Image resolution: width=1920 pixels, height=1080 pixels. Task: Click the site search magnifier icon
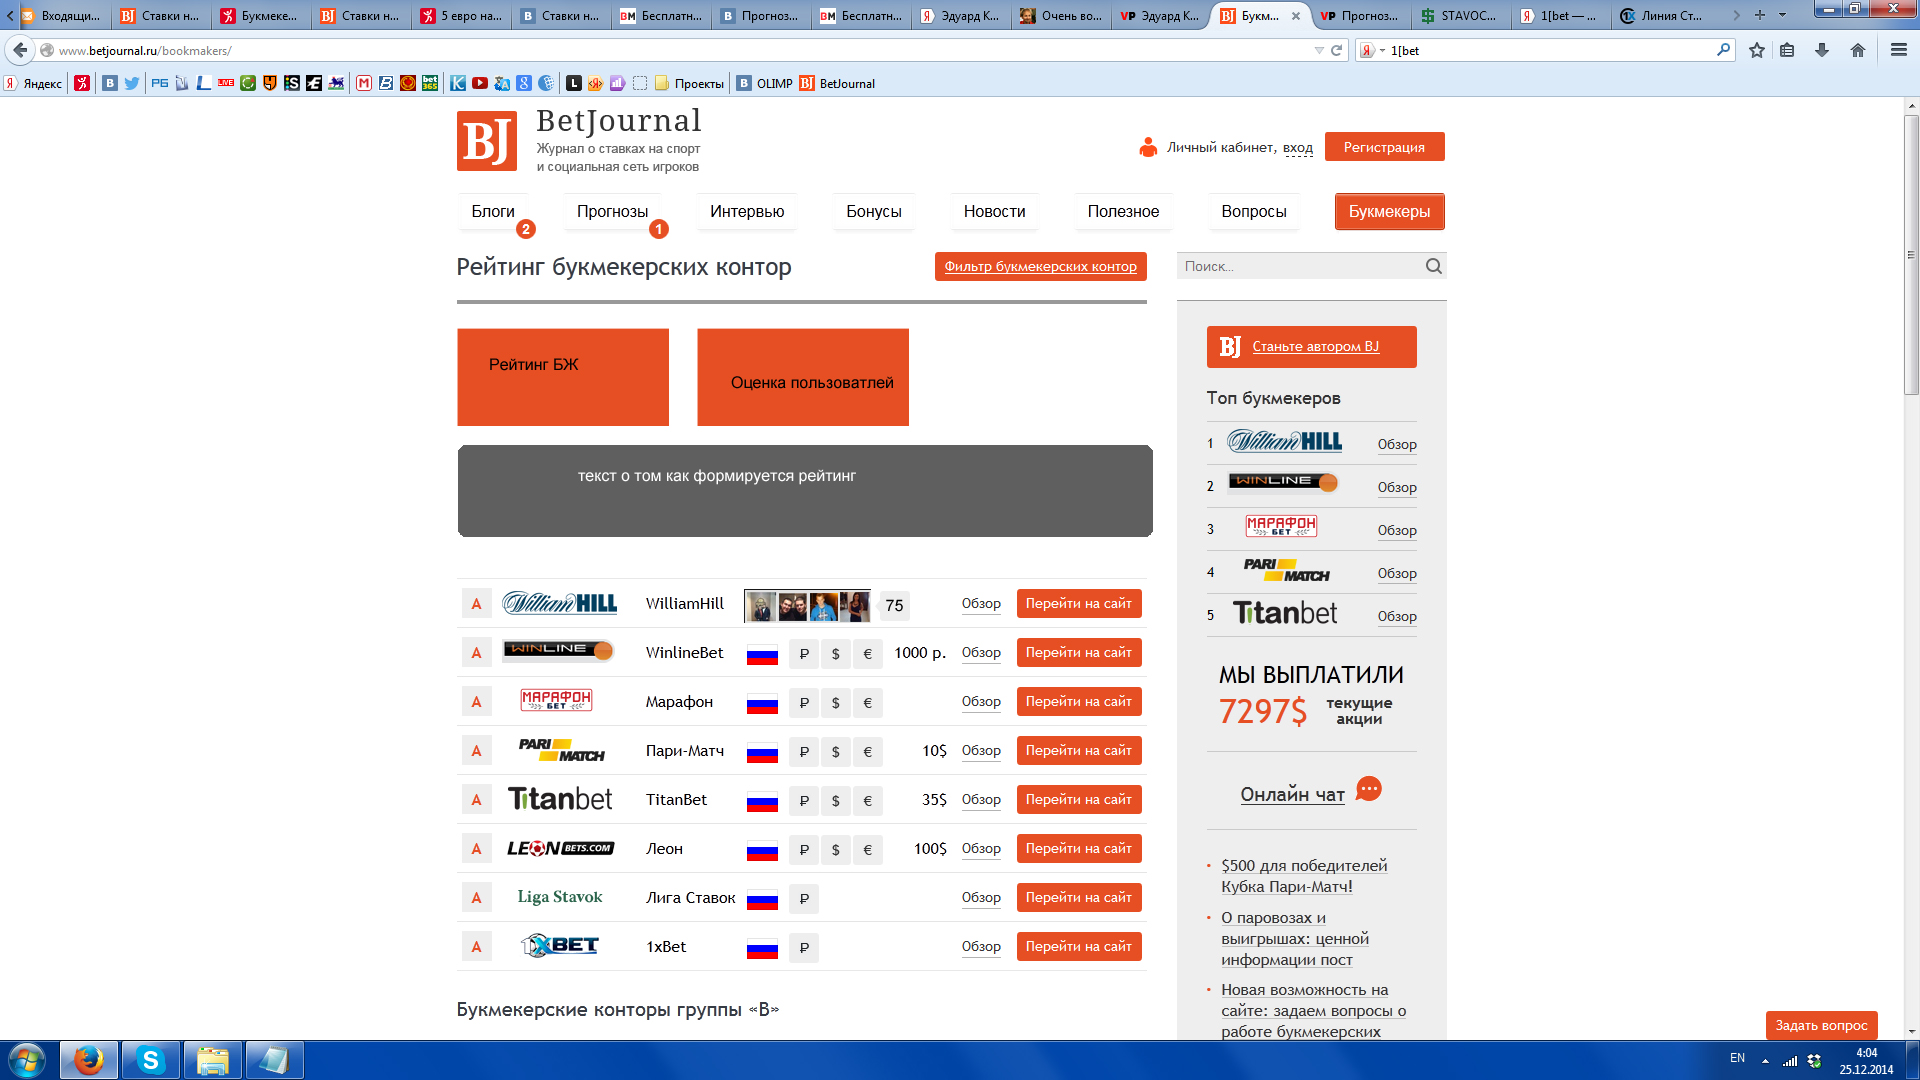[1434, 266]
